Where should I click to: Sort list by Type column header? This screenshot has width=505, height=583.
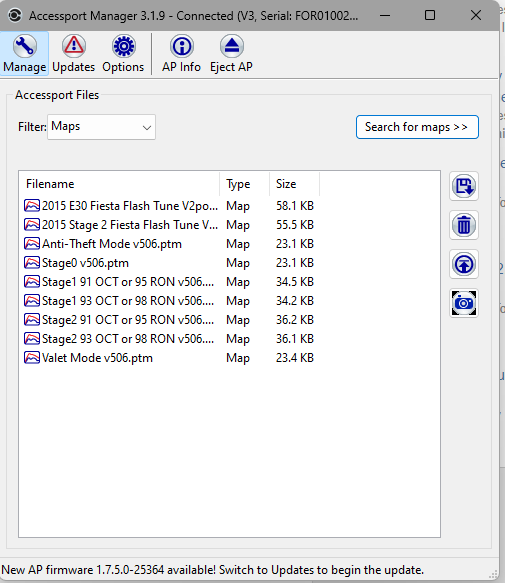[x=245, y=184]
